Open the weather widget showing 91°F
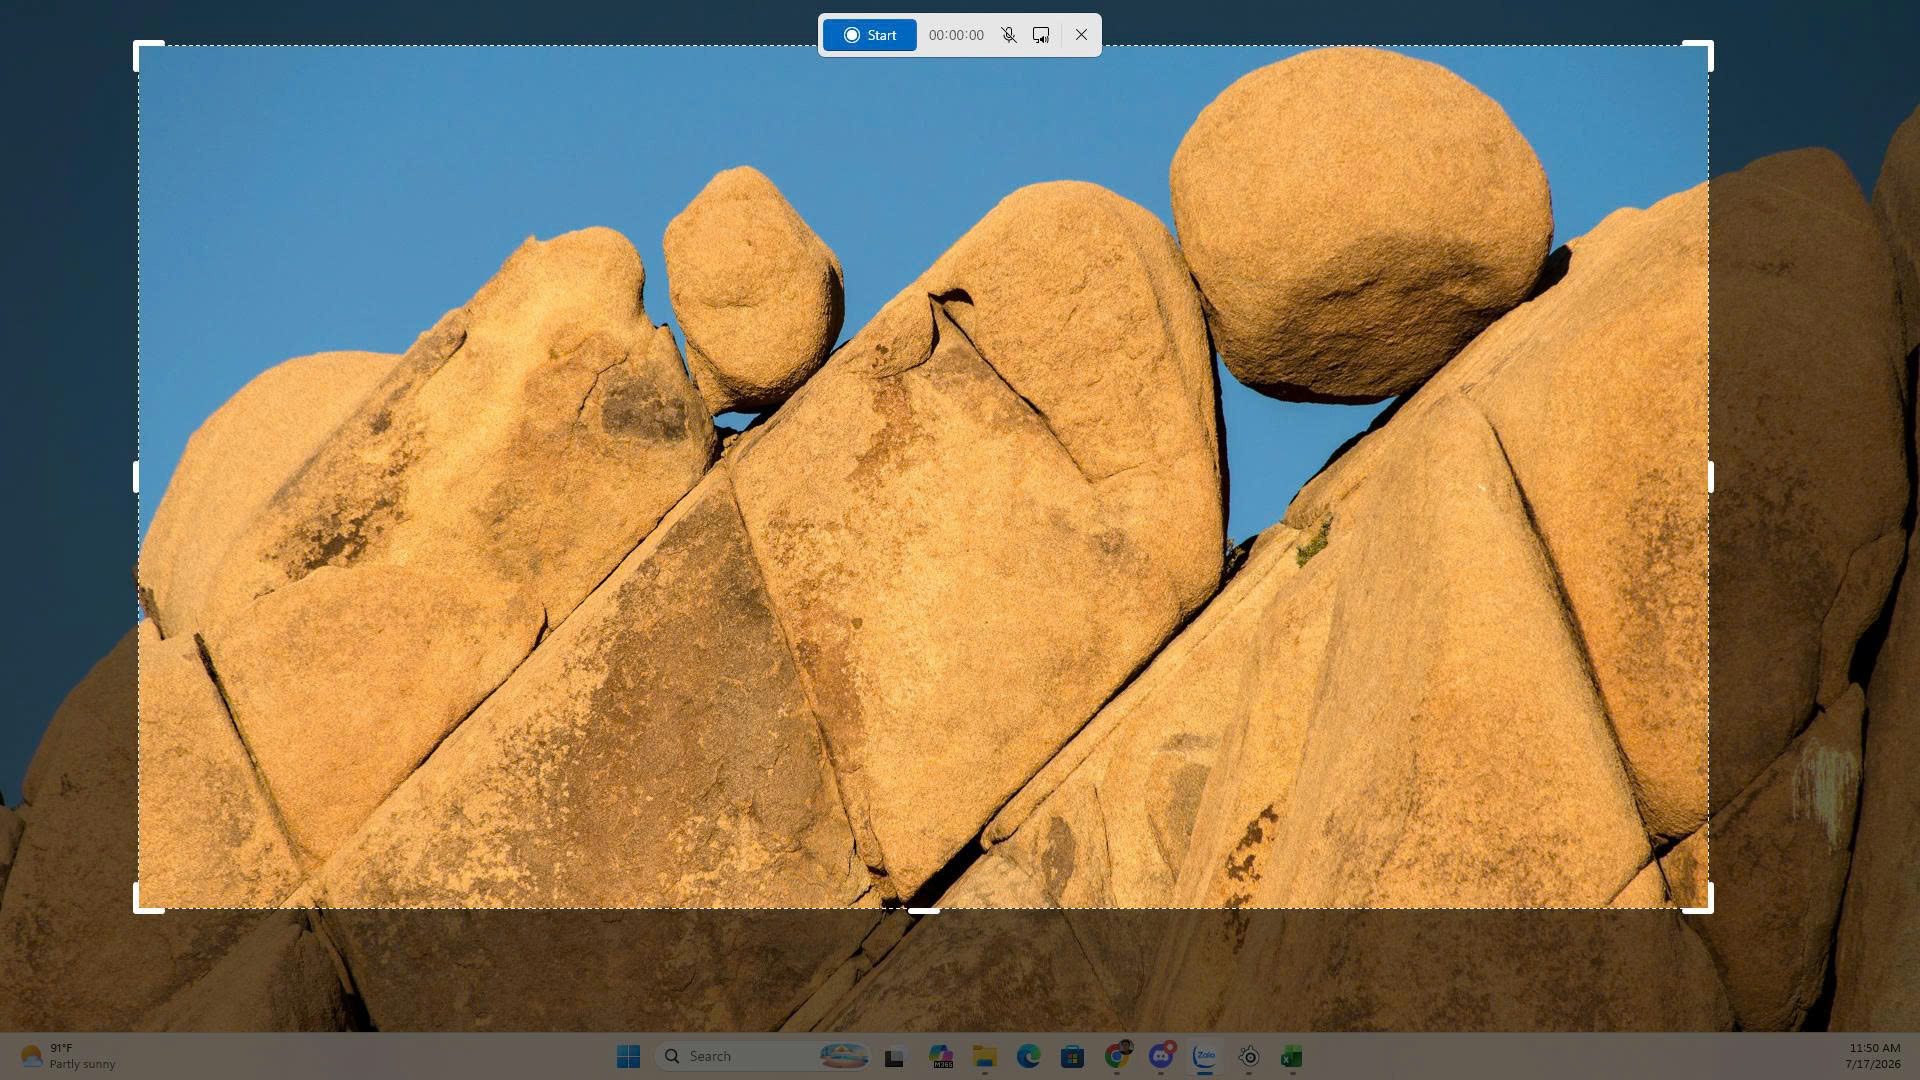Viewport: 1920px width, 1080px height. [x=68, y=1056]
